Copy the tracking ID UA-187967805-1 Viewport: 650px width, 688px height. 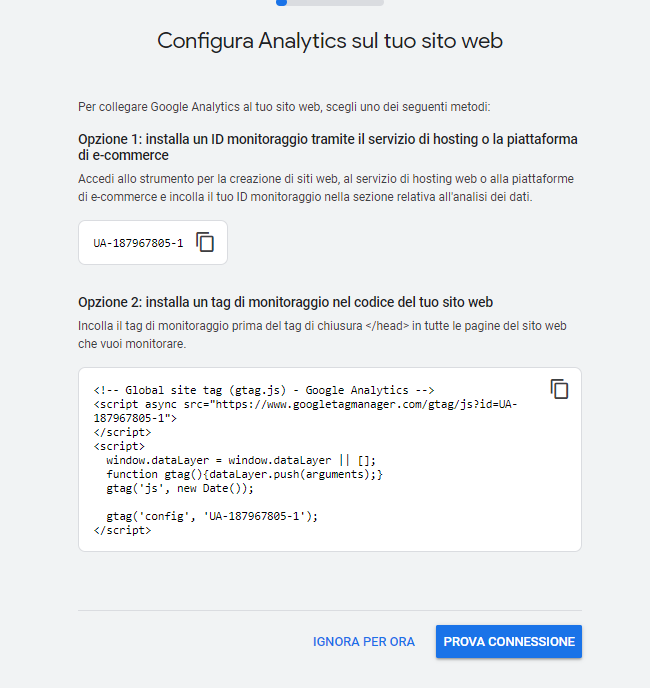[x=205, y=242]
